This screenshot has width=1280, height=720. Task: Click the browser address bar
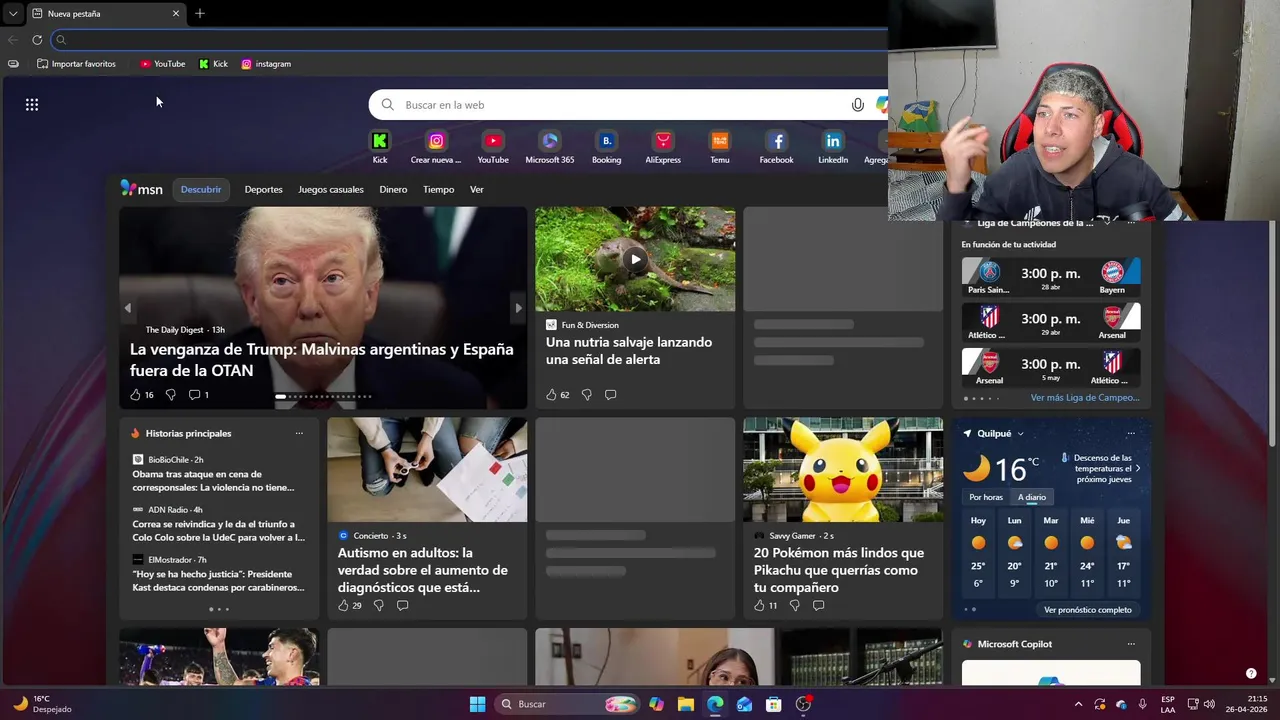tap(470, 40)
